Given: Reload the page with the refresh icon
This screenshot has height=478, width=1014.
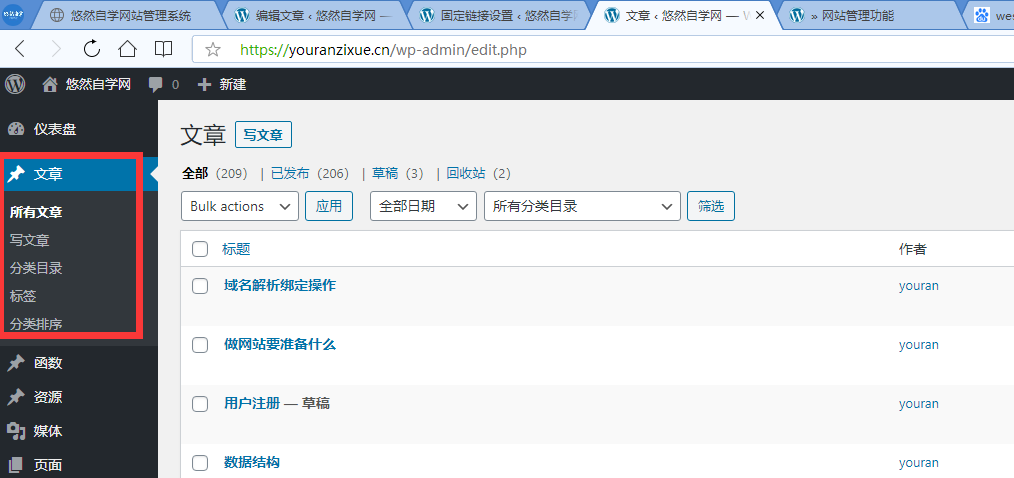Looking at the screenshot, I should (92, 49).
